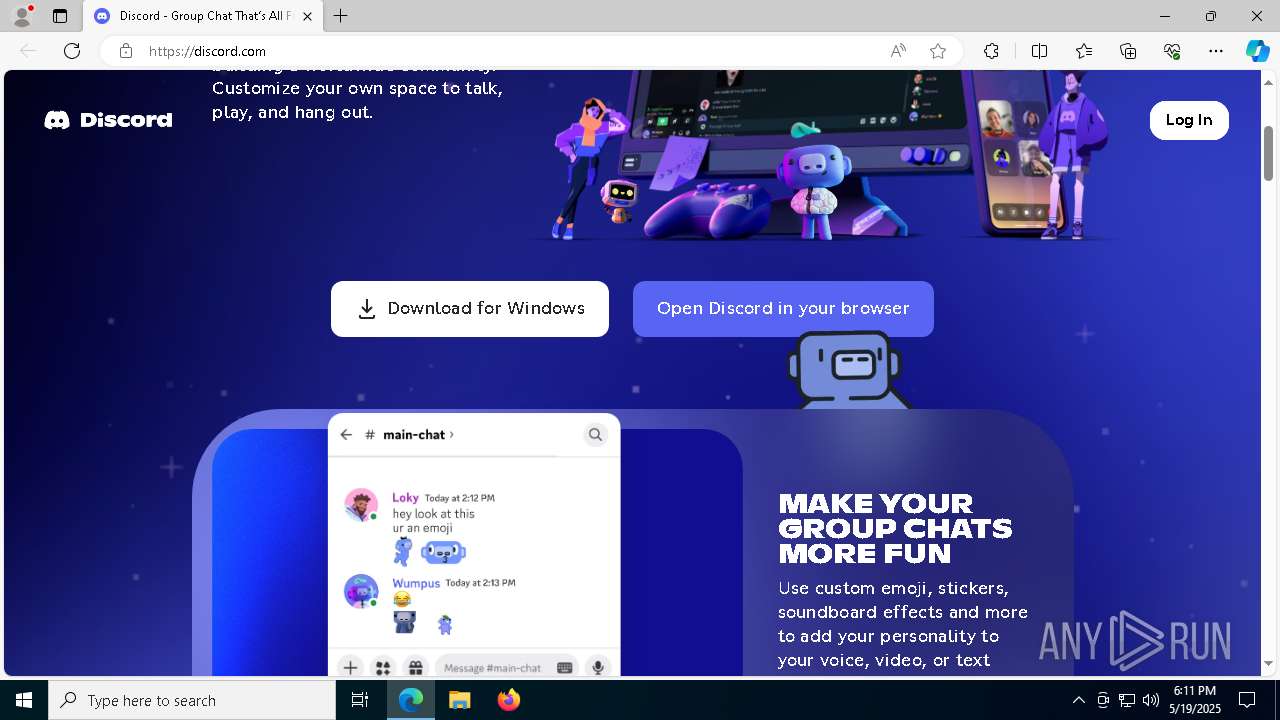1280x720 pixels.
Task: Click microphone icon in chat mockup
Action: click(x=598, y=667)
